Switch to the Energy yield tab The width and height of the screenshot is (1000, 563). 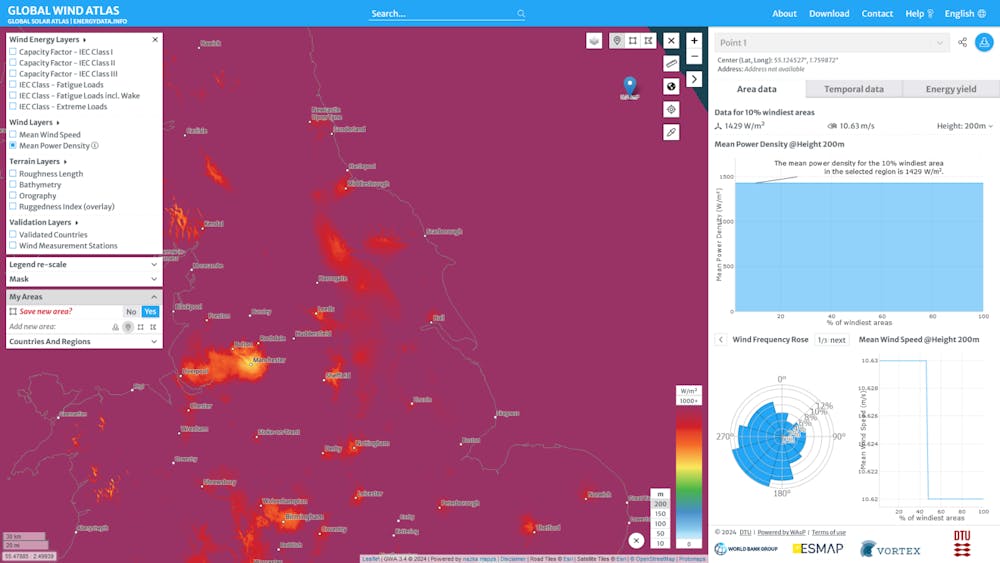click(951, 89)
